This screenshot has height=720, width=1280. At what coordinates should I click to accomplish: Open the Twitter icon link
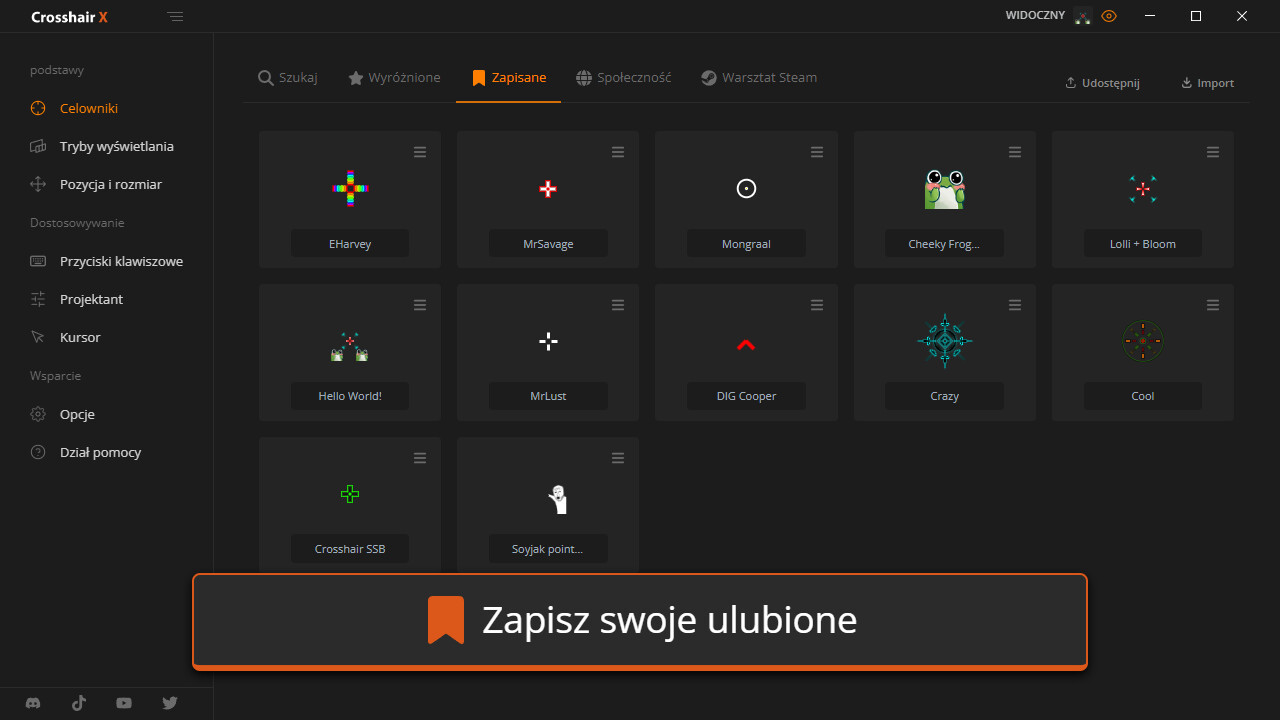click(x=170, y=703)
